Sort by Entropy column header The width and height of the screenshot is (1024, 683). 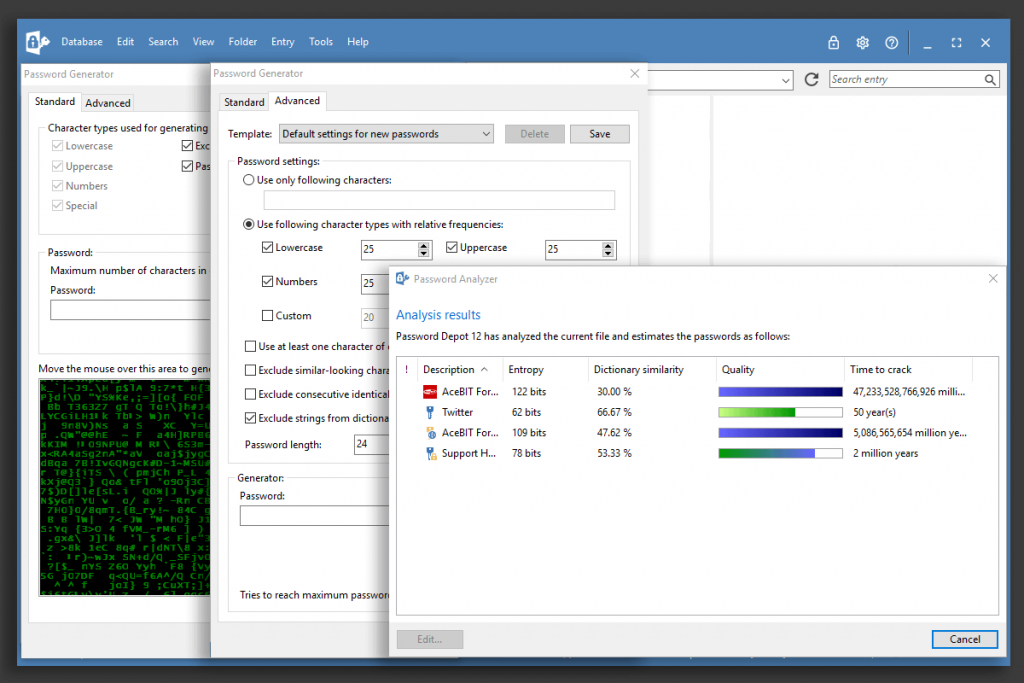(x=545, y=370)
